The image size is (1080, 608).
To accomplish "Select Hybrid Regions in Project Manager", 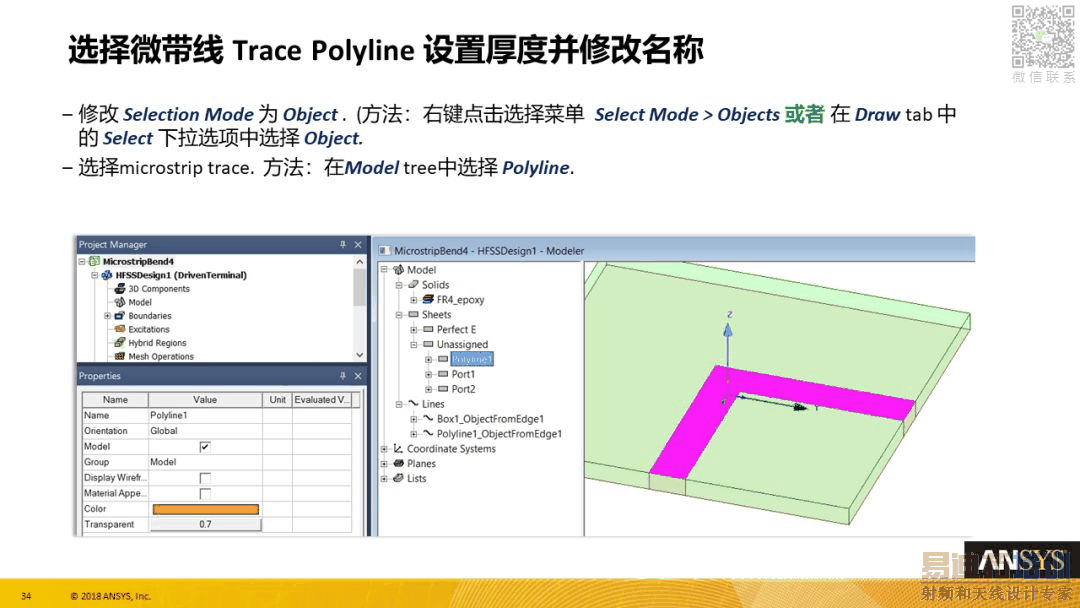I will point(157,343).
